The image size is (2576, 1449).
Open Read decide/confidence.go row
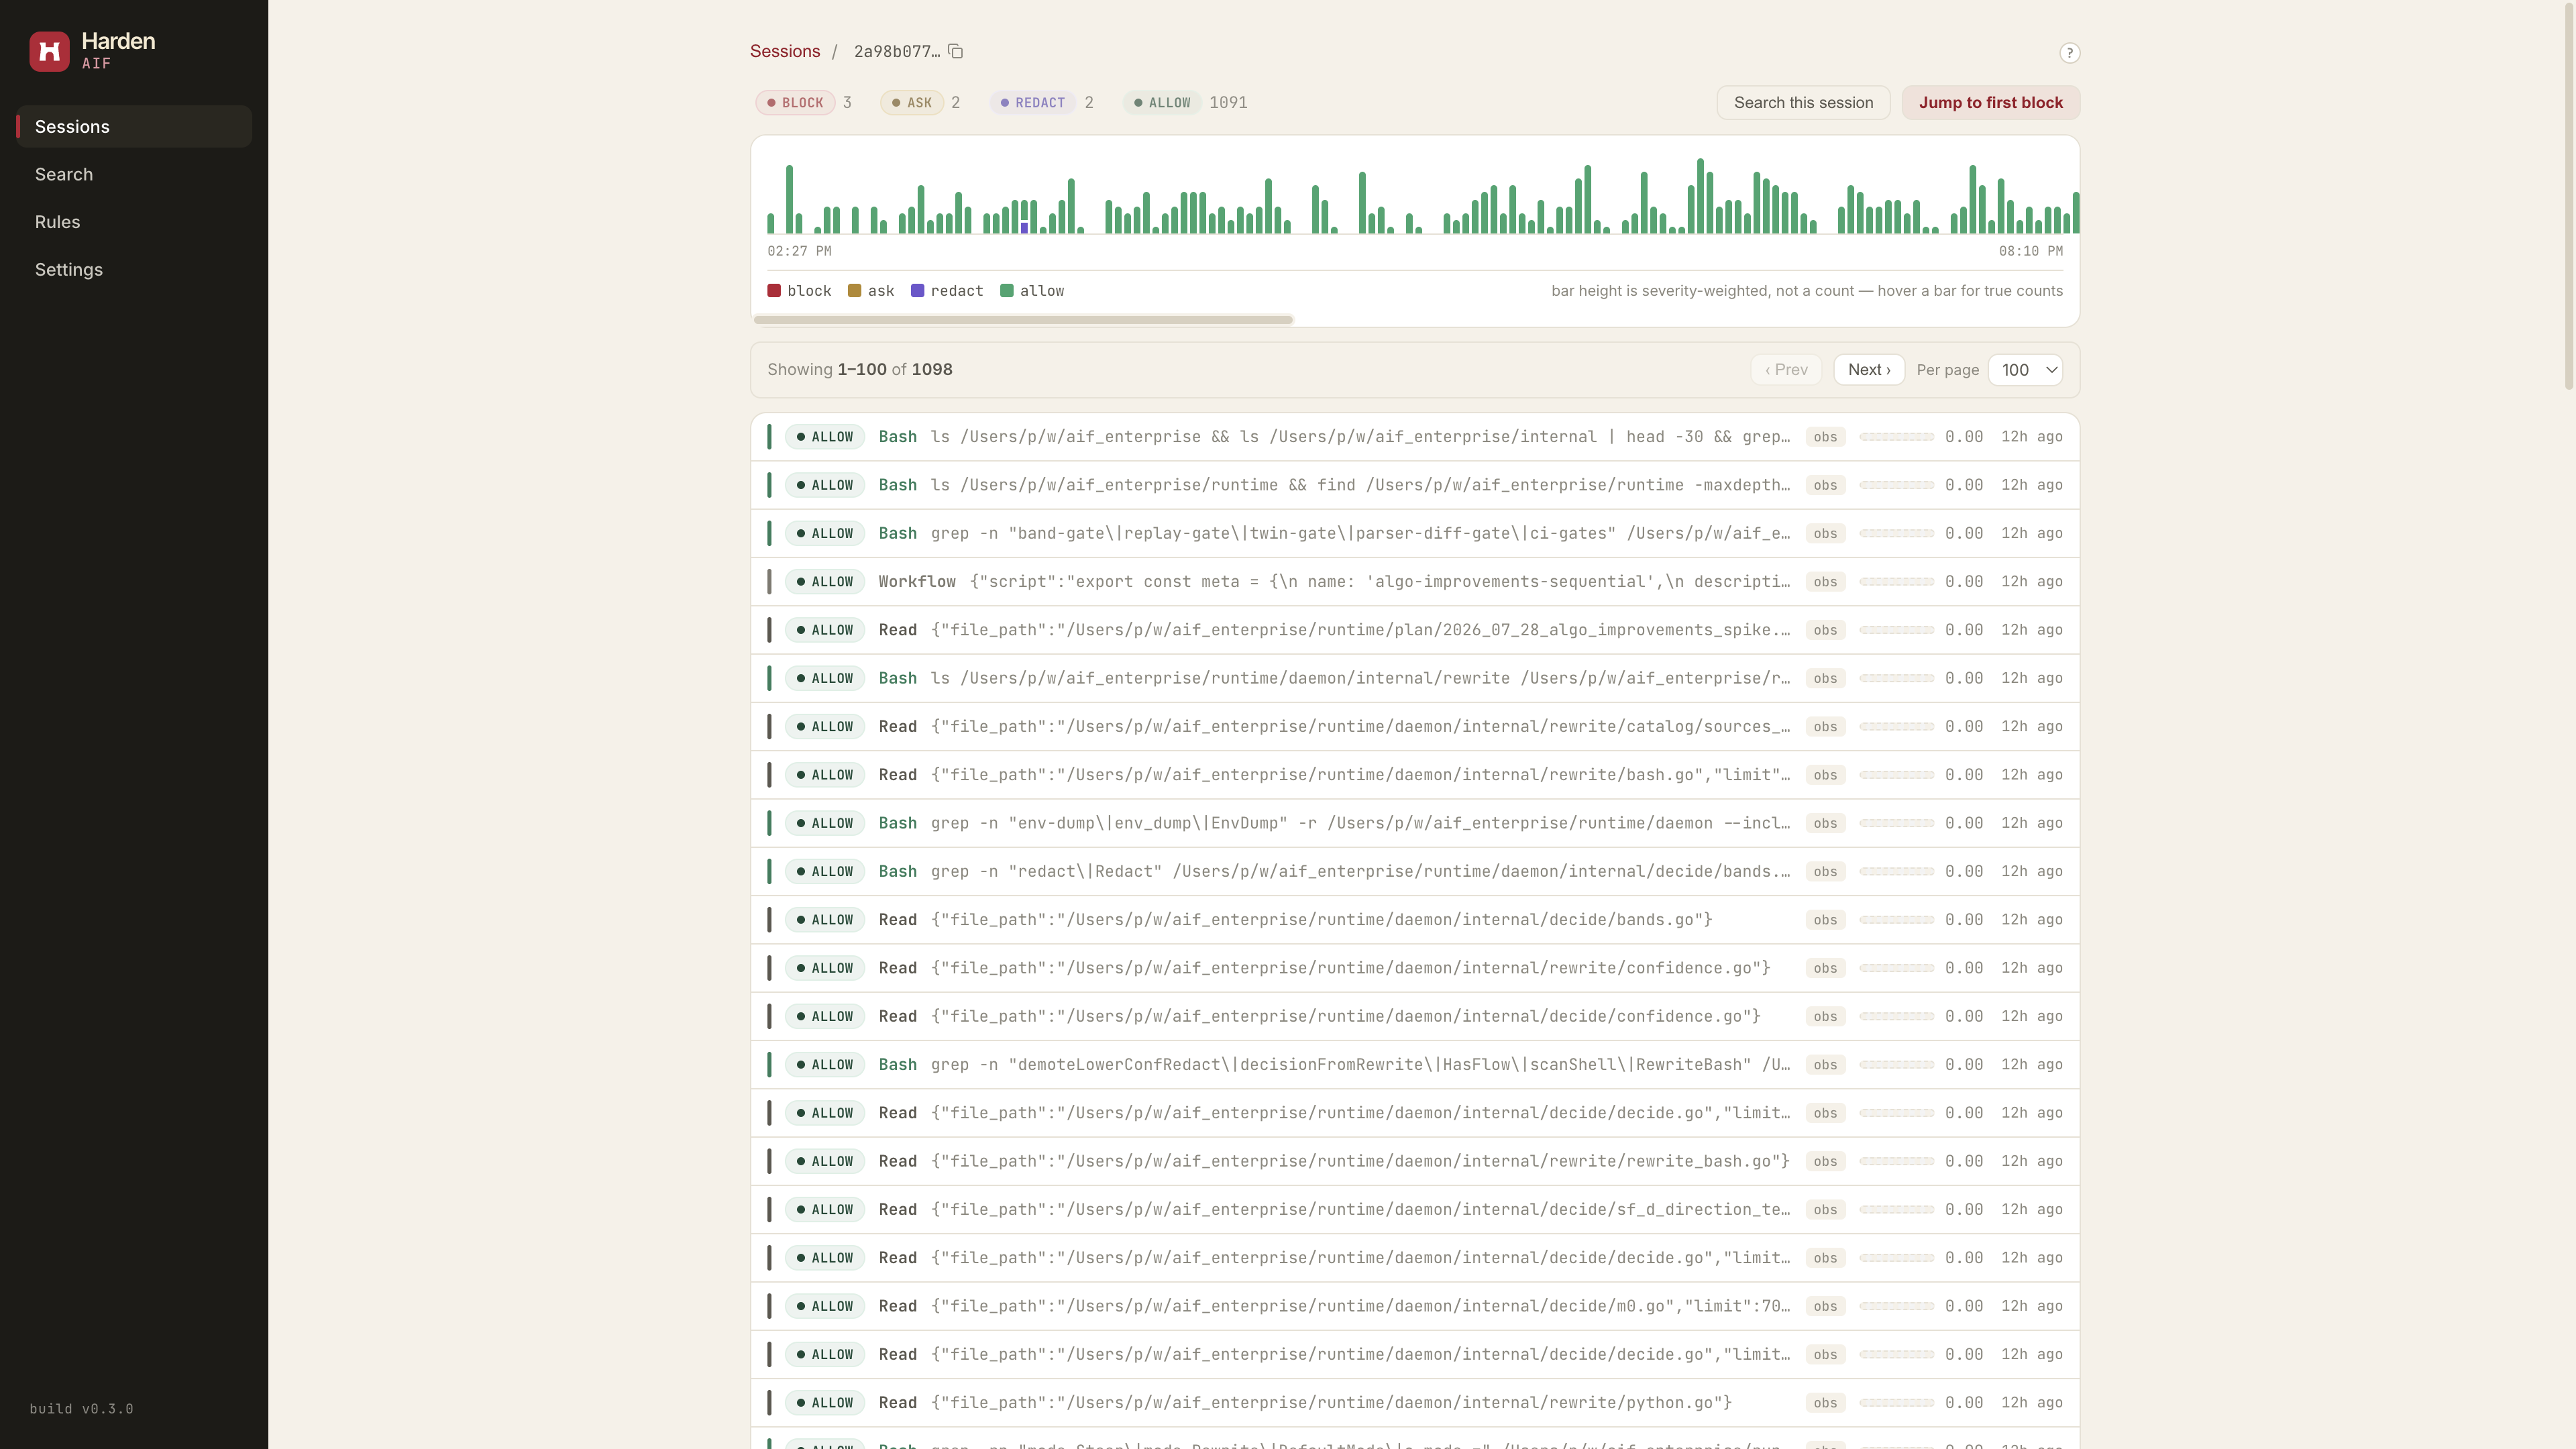pyautogui.click(x=1415, y=1017)
